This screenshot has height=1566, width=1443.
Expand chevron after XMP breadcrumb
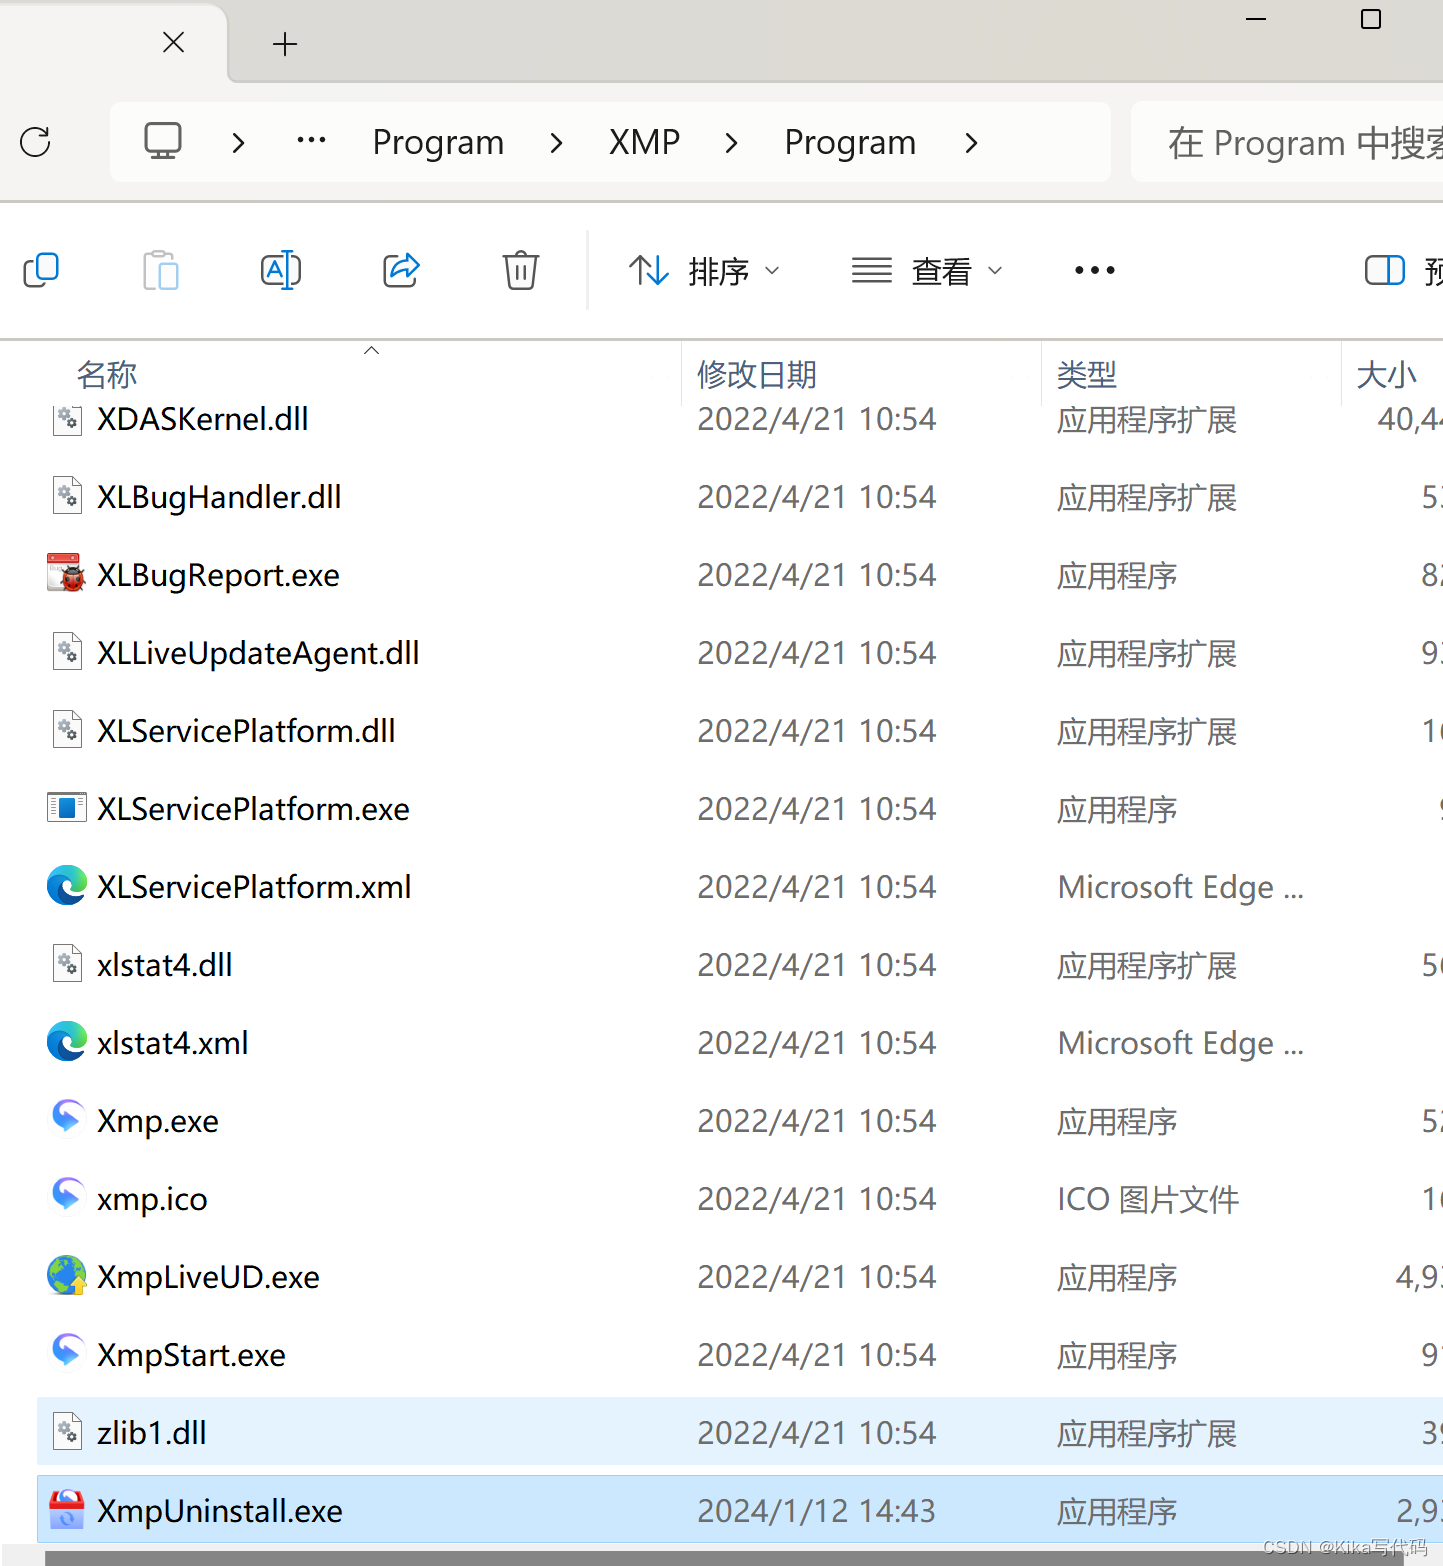[x=731, y=143]
